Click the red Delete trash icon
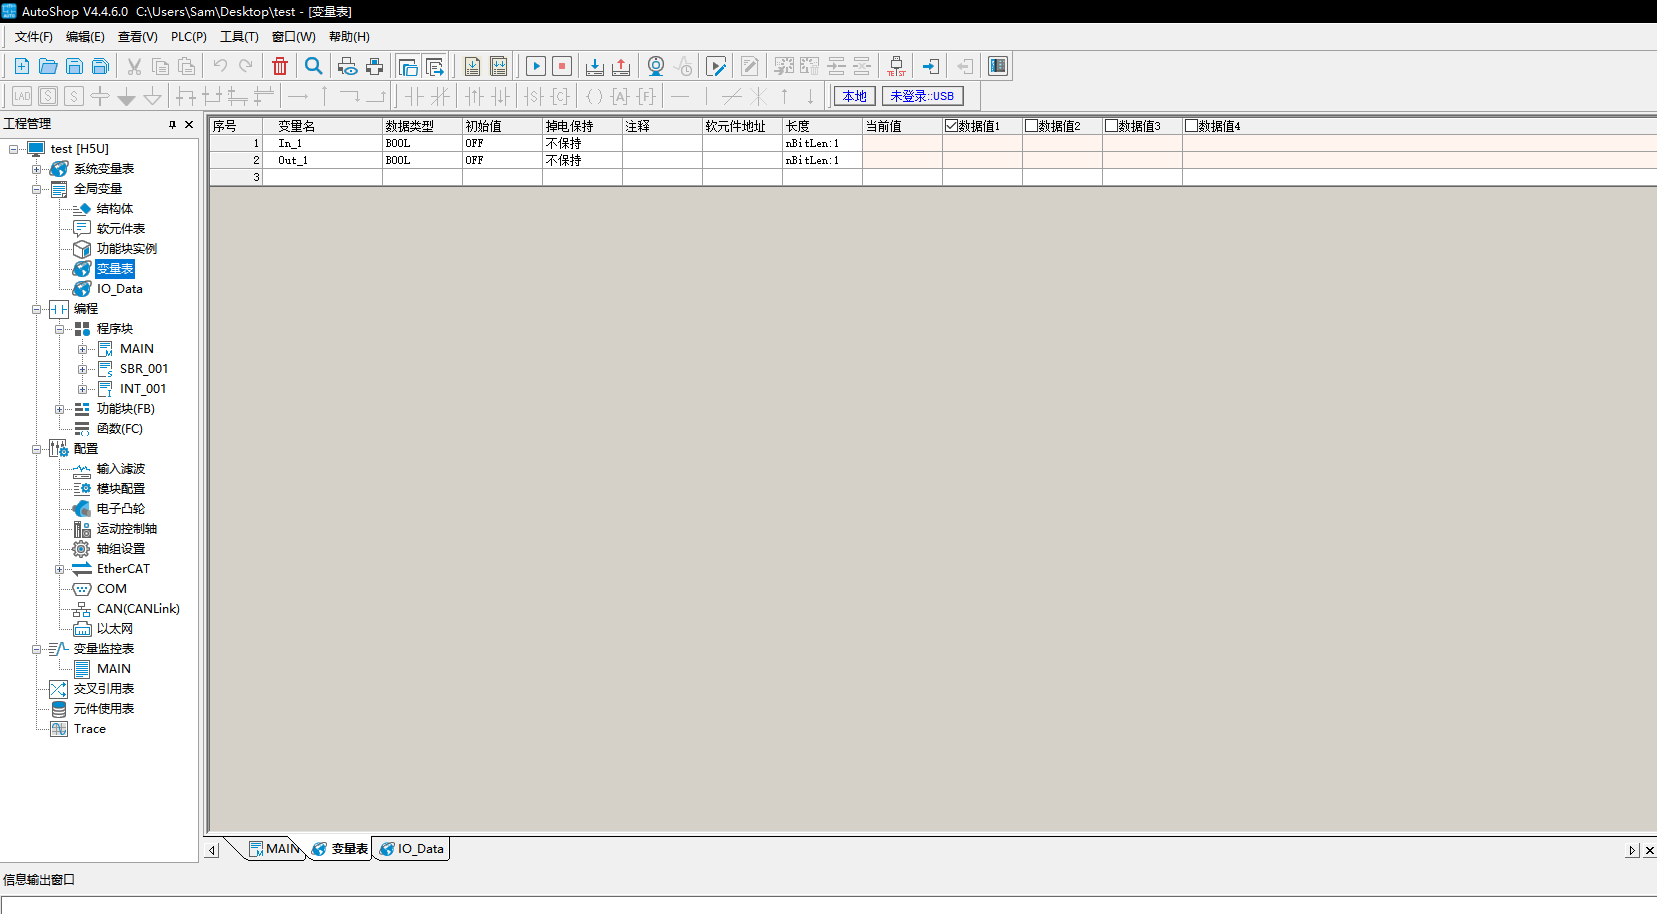Viewport: 1657px width, 914px height. tap(280, 66)
